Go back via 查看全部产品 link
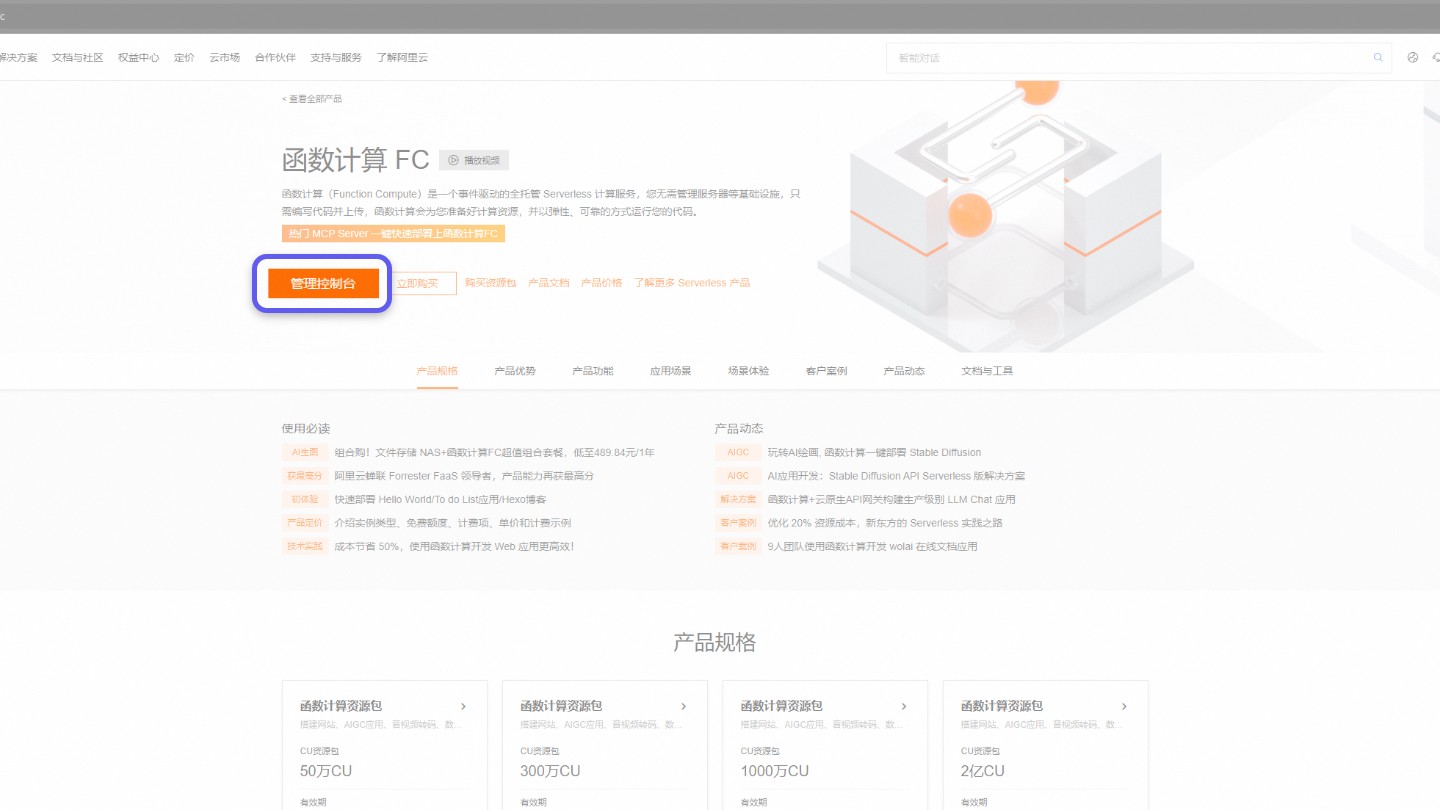The image size is (1440, 810). coord(312,99)
